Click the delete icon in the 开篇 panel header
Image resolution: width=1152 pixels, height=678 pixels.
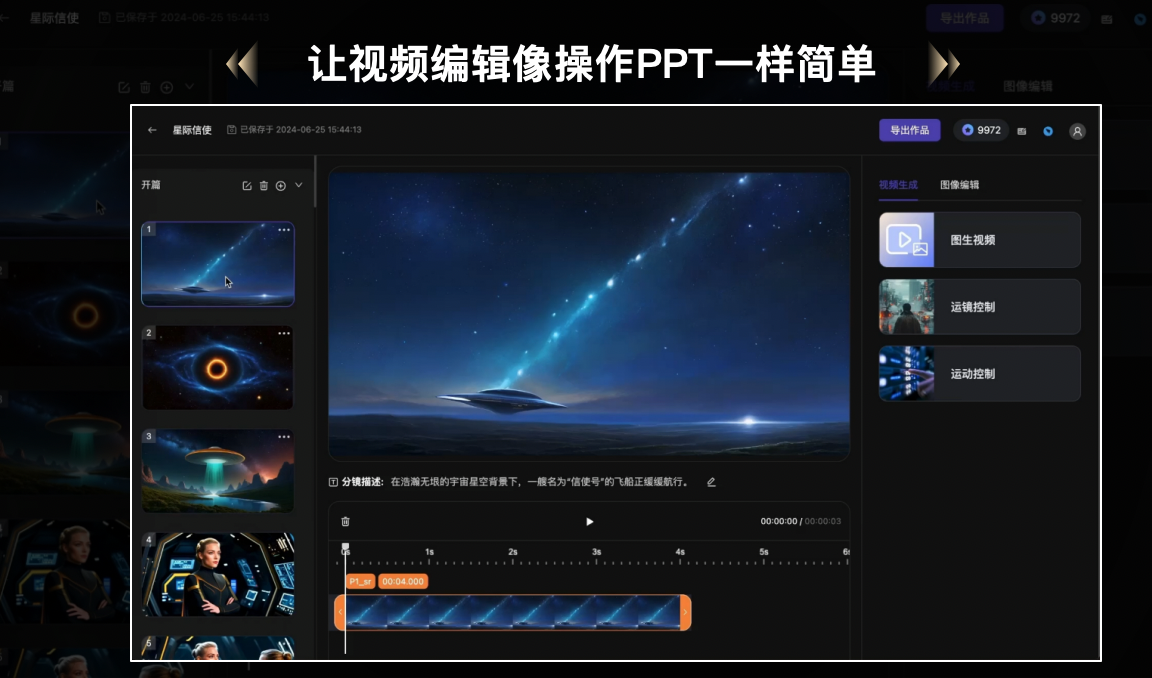pos(264,185)
